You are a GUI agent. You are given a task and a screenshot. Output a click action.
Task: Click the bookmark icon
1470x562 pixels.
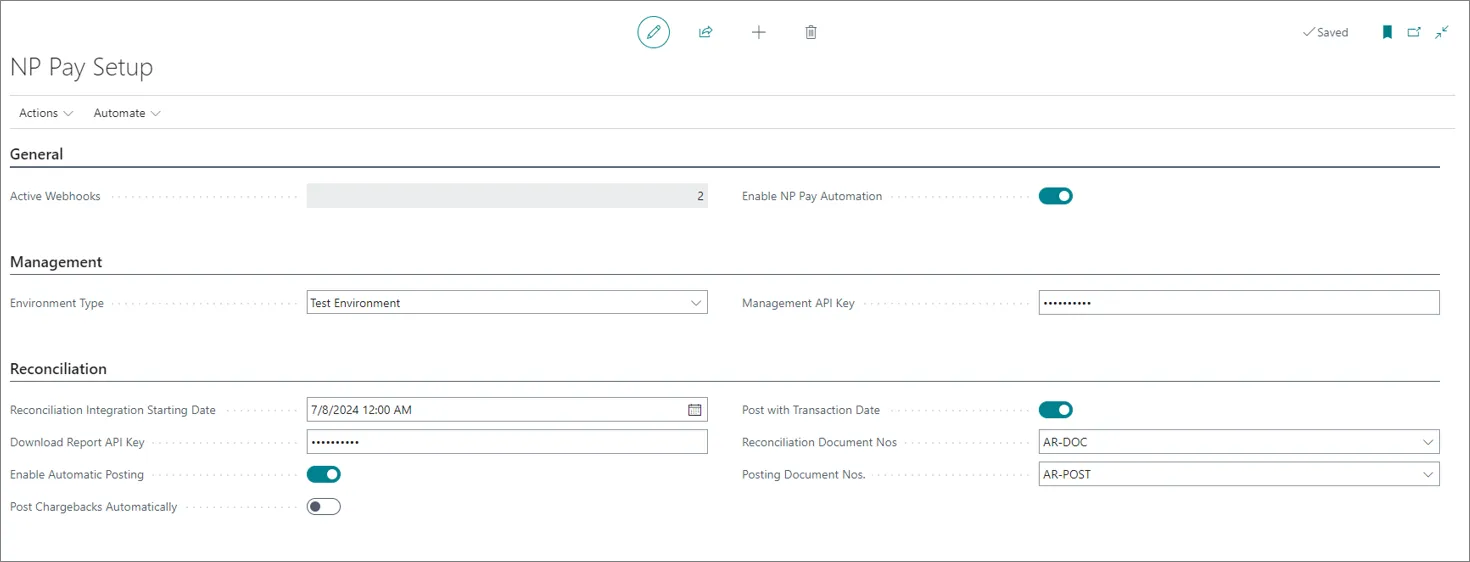point(1387,32)
